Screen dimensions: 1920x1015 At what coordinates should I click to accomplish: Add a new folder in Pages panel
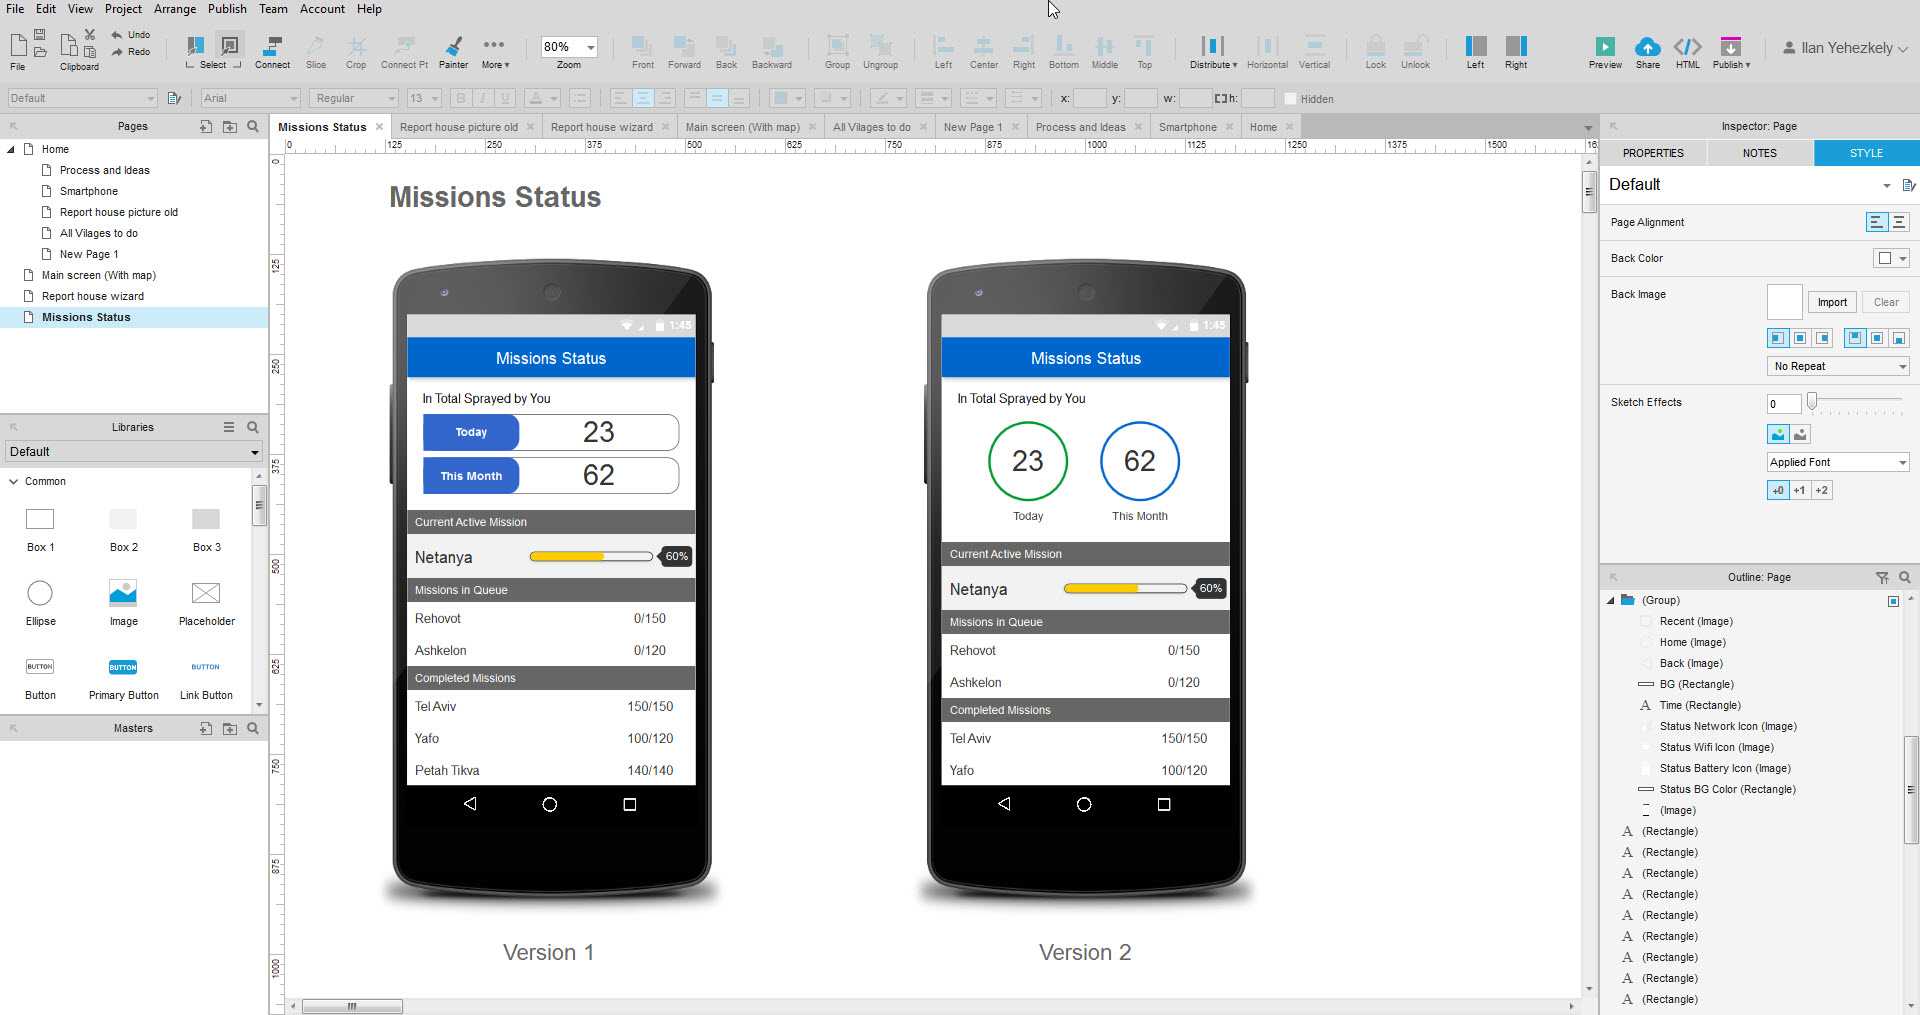coord(230,126)
